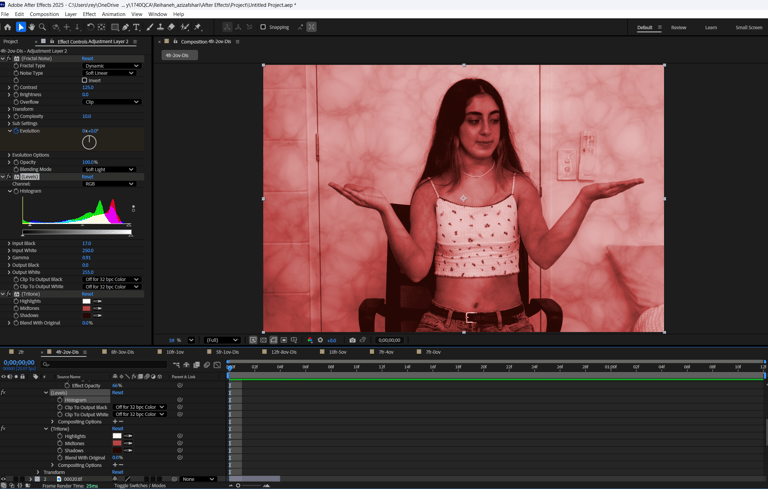The height and width of the screenshot is (489, 768).
Task: Click the timeline motion blur icon
Action: click(207, 365)
